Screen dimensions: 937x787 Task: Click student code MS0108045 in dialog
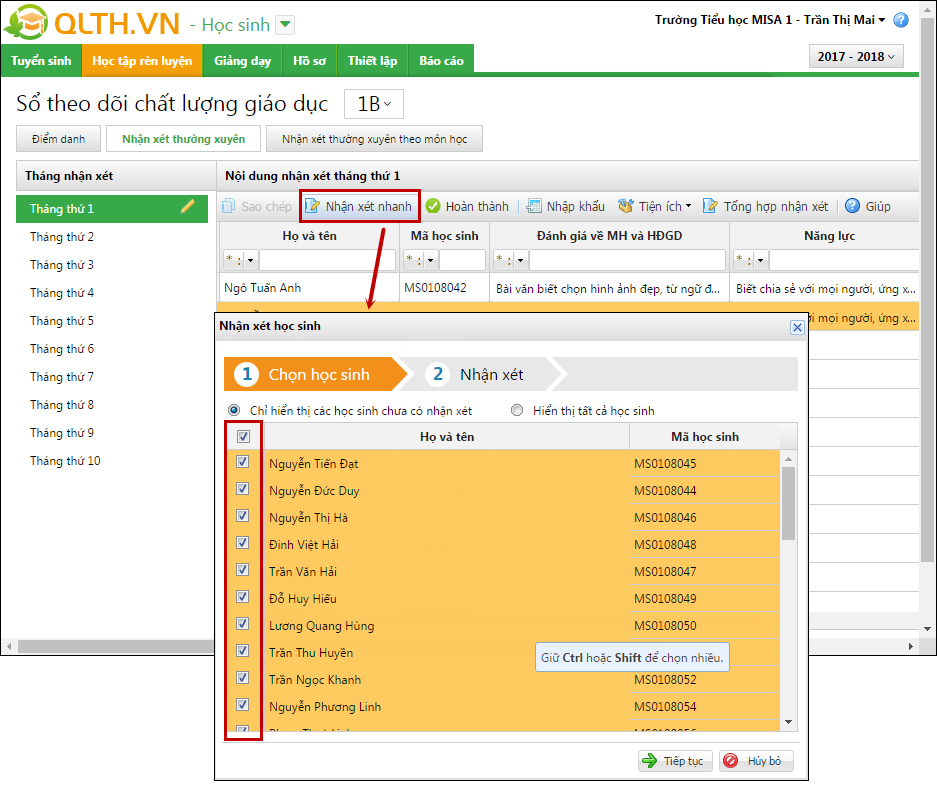(665, 464)
